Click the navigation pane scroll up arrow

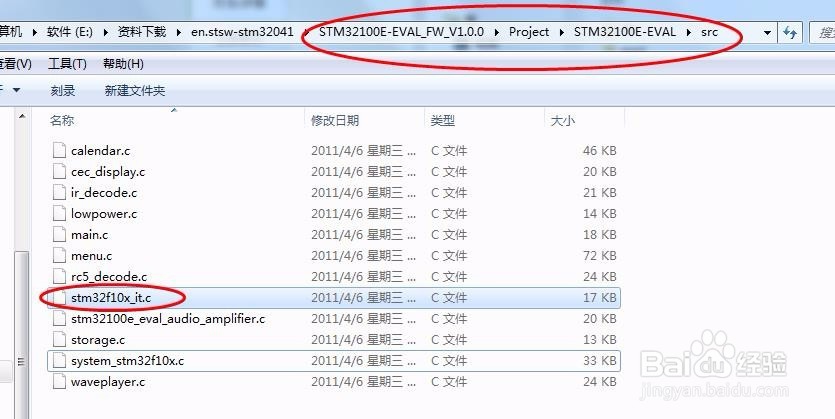(x=22, y=116)
